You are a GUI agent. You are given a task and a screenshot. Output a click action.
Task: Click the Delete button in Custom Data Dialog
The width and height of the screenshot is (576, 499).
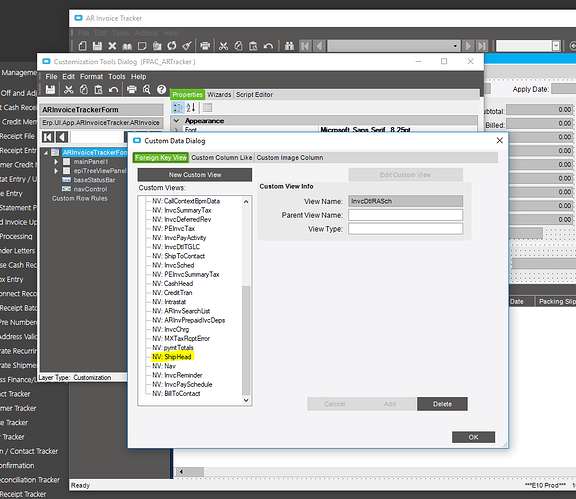point(442,404)
